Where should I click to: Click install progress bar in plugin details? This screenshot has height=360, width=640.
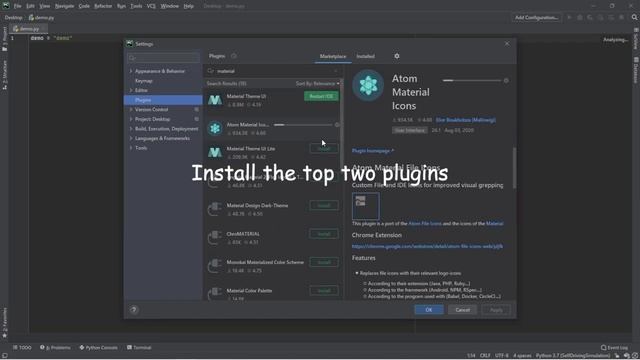[x=471, y=80]
